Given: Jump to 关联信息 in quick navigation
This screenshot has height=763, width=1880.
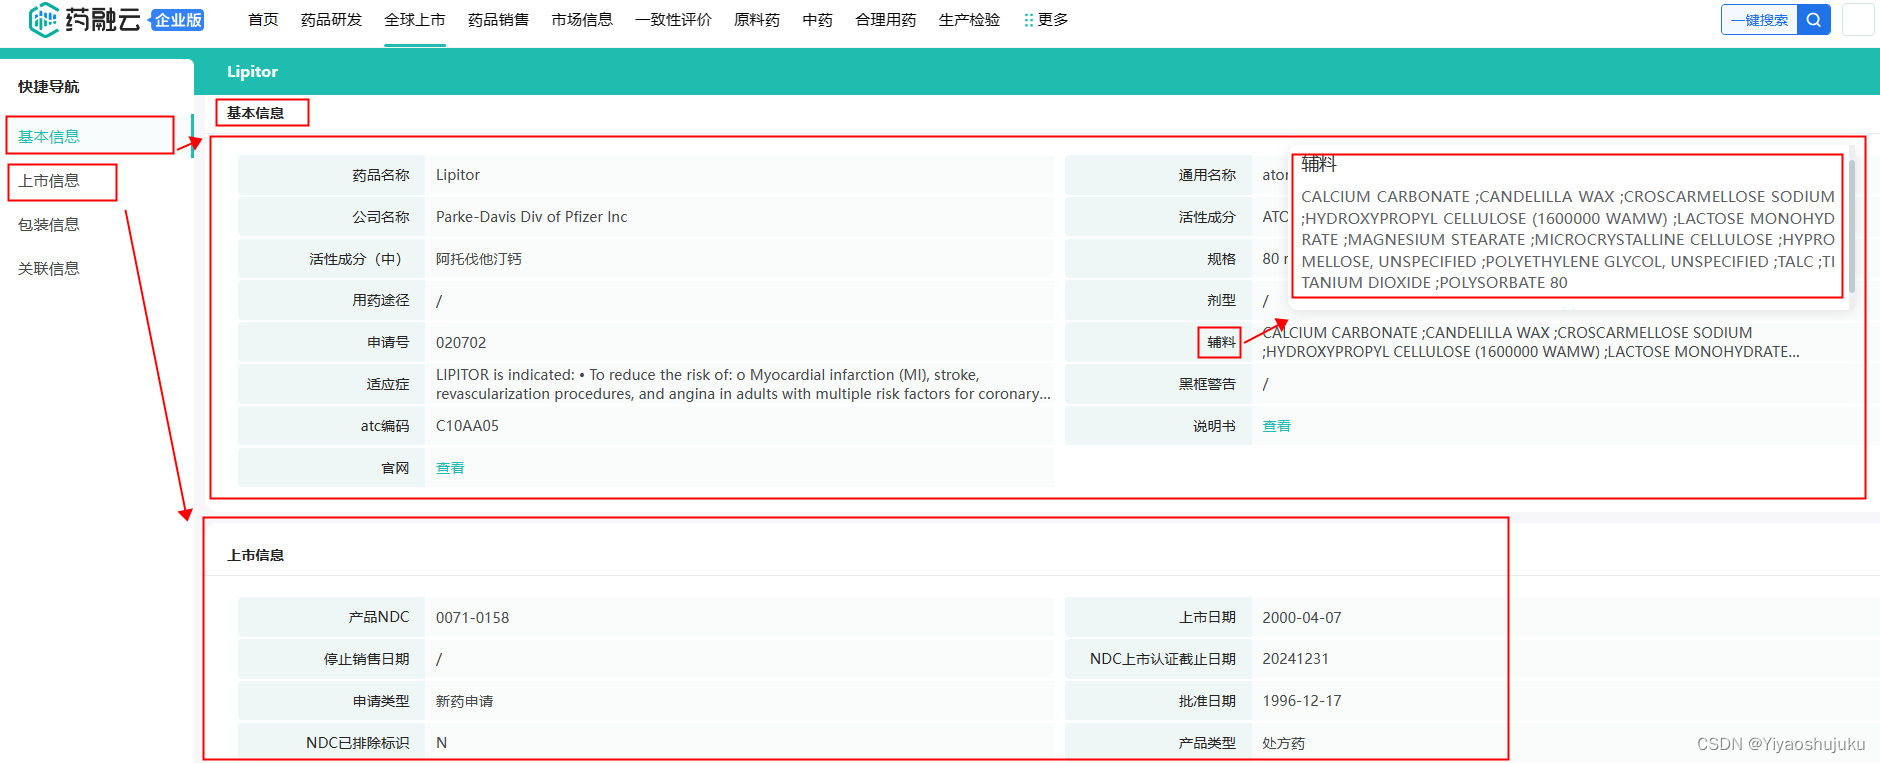Looking at the screenshot, I should click(49, 269).
